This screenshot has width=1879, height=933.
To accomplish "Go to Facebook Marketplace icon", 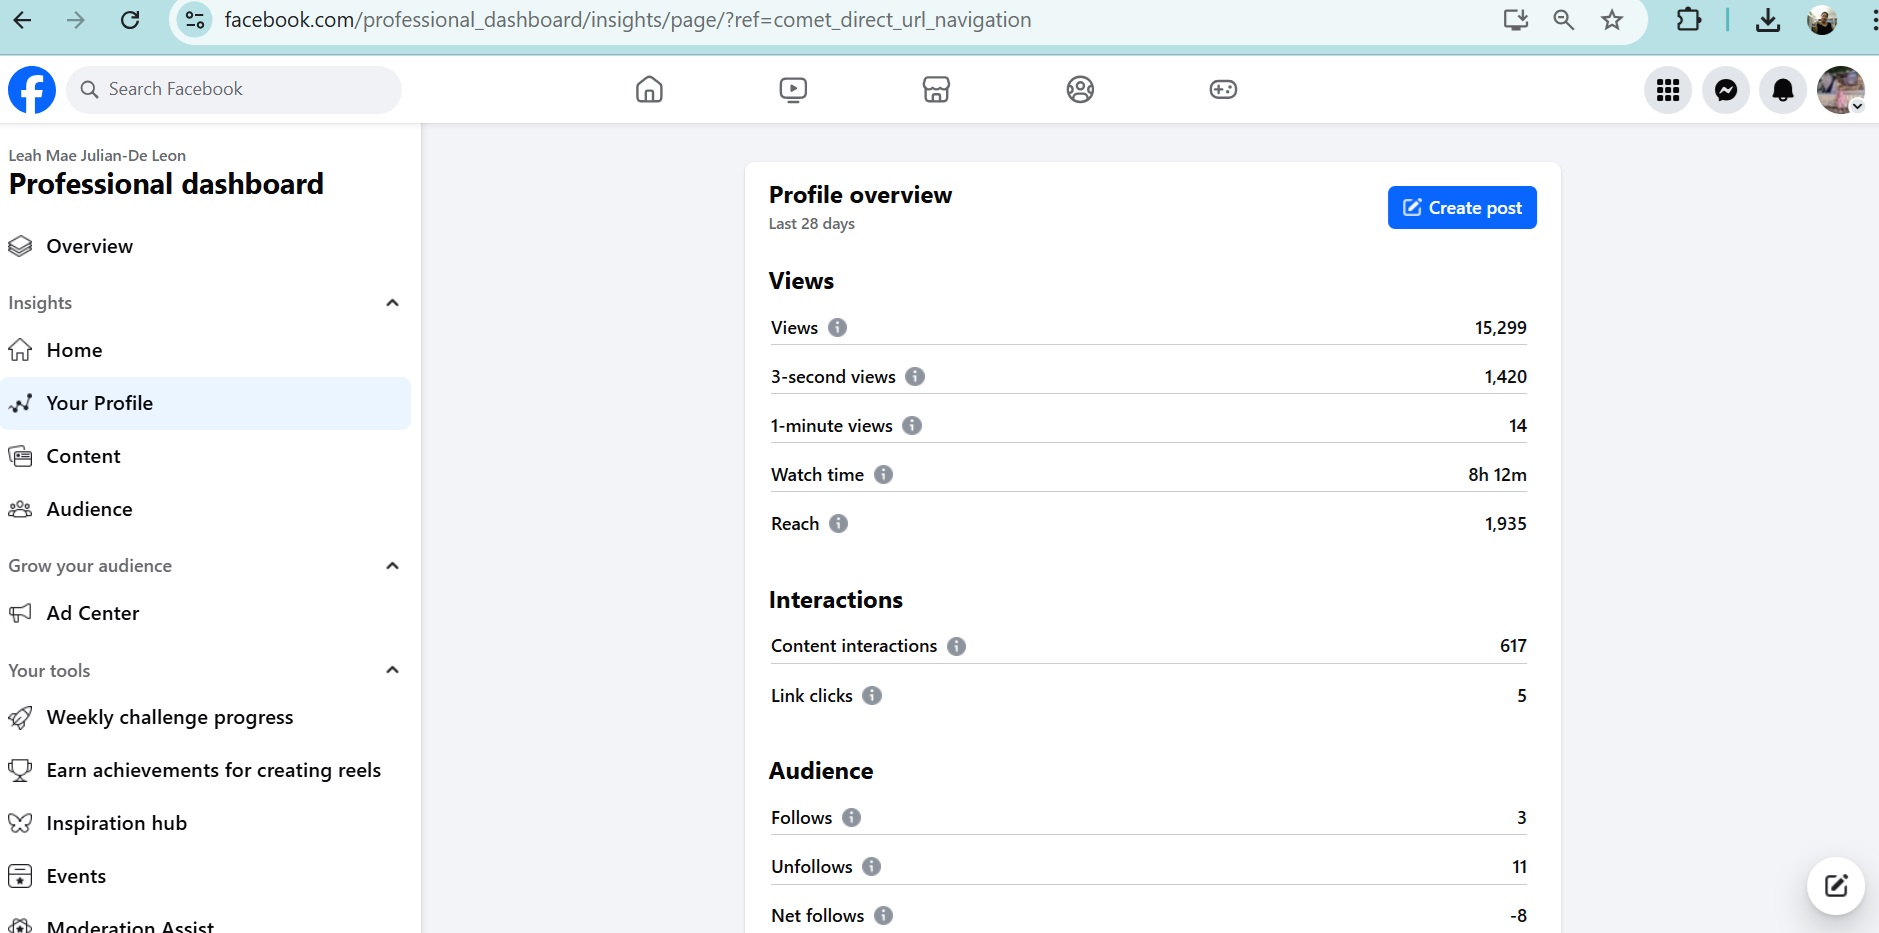I will click(936, 90).
